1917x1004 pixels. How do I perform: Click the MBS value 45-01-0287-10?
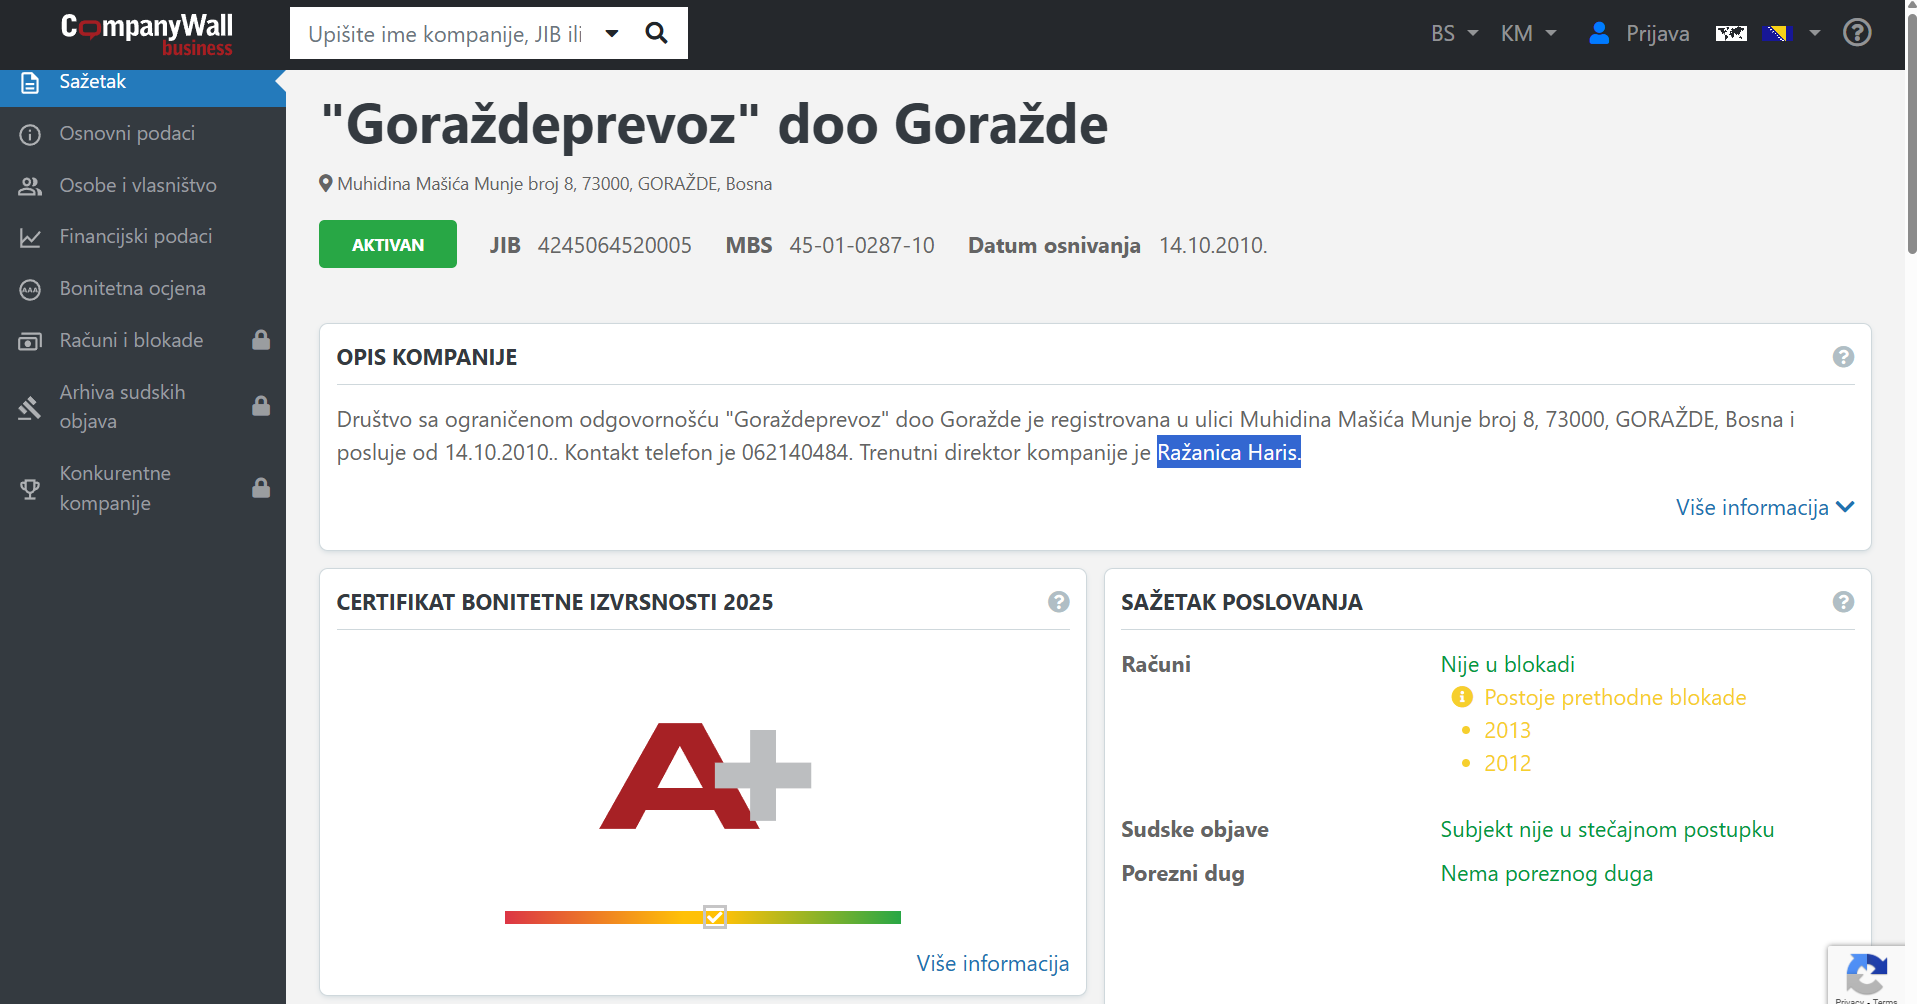coord(862,246)
